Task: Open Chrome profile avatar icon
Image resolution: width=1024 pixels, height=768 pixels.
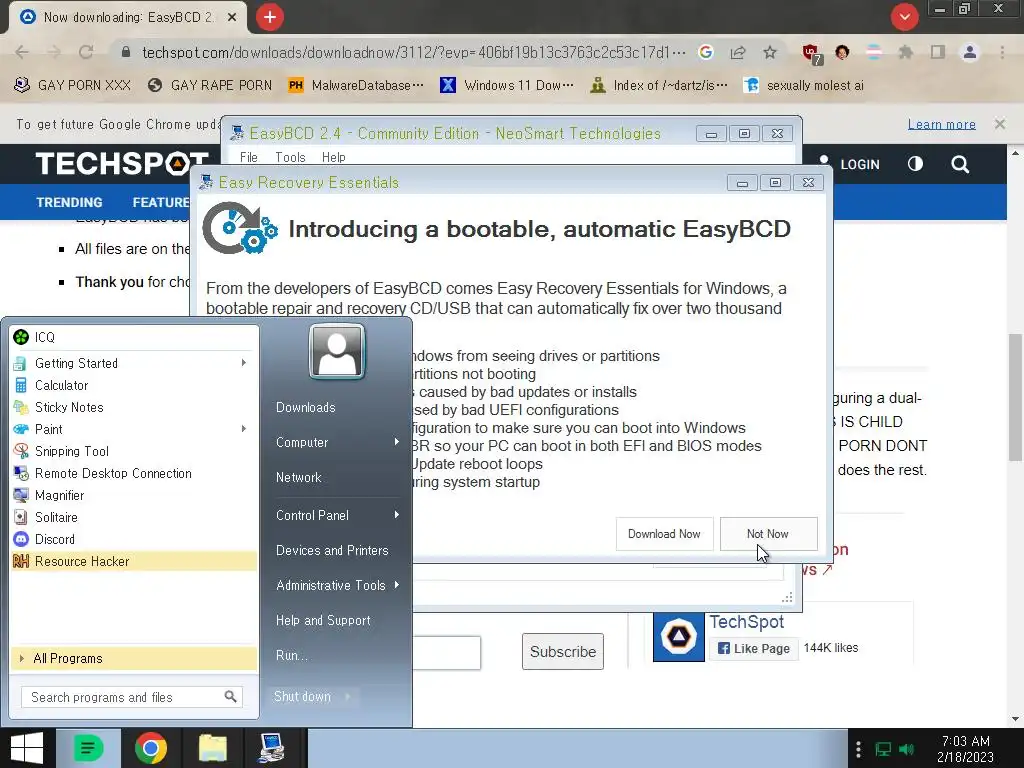Action: pyautogui.click(x=970, y=52)
